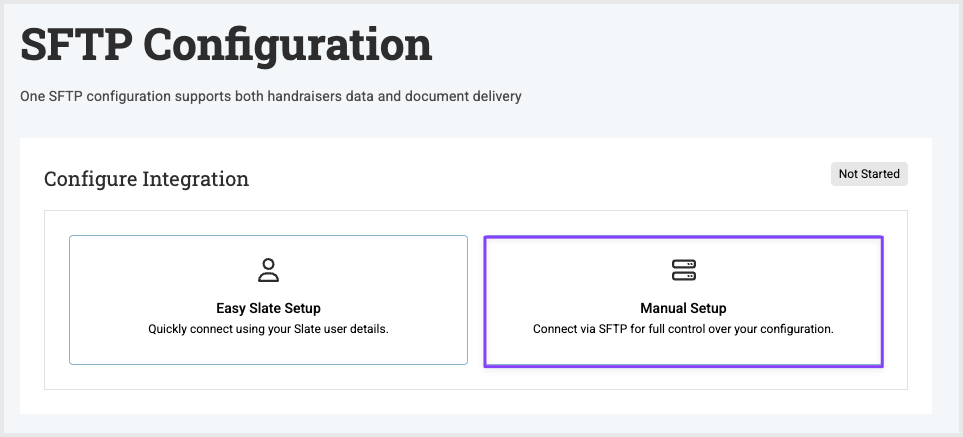The width and height of the screenshot is (963, 437).
Task: Click the Configure Integration heading
Action: (x=146, y=180)
